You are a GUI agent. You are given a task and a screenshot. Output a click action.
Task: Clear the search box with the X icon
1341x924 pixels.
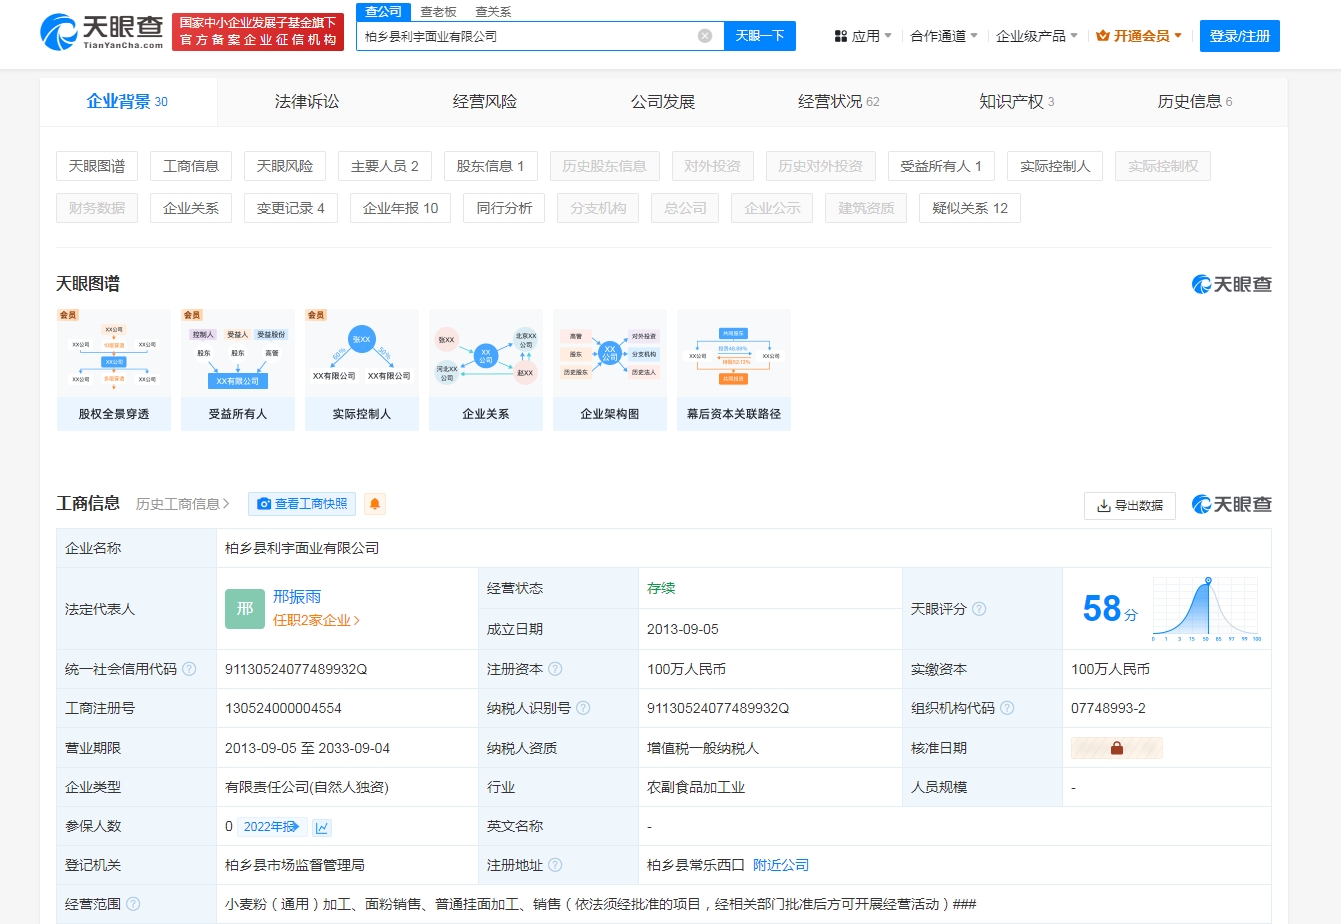coord(705,36)
